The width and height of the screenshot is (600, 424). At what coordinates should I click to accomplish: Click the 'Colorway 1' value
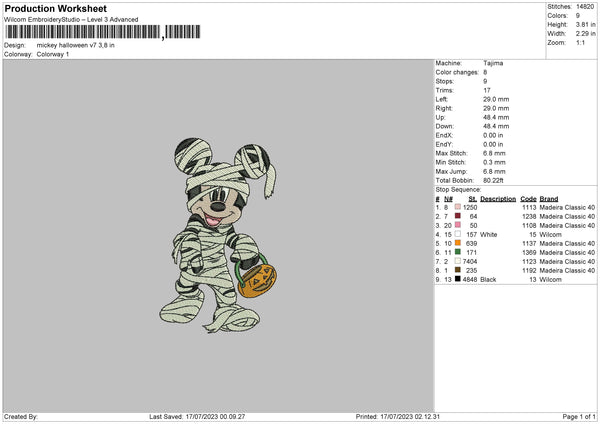coord(53,54)
